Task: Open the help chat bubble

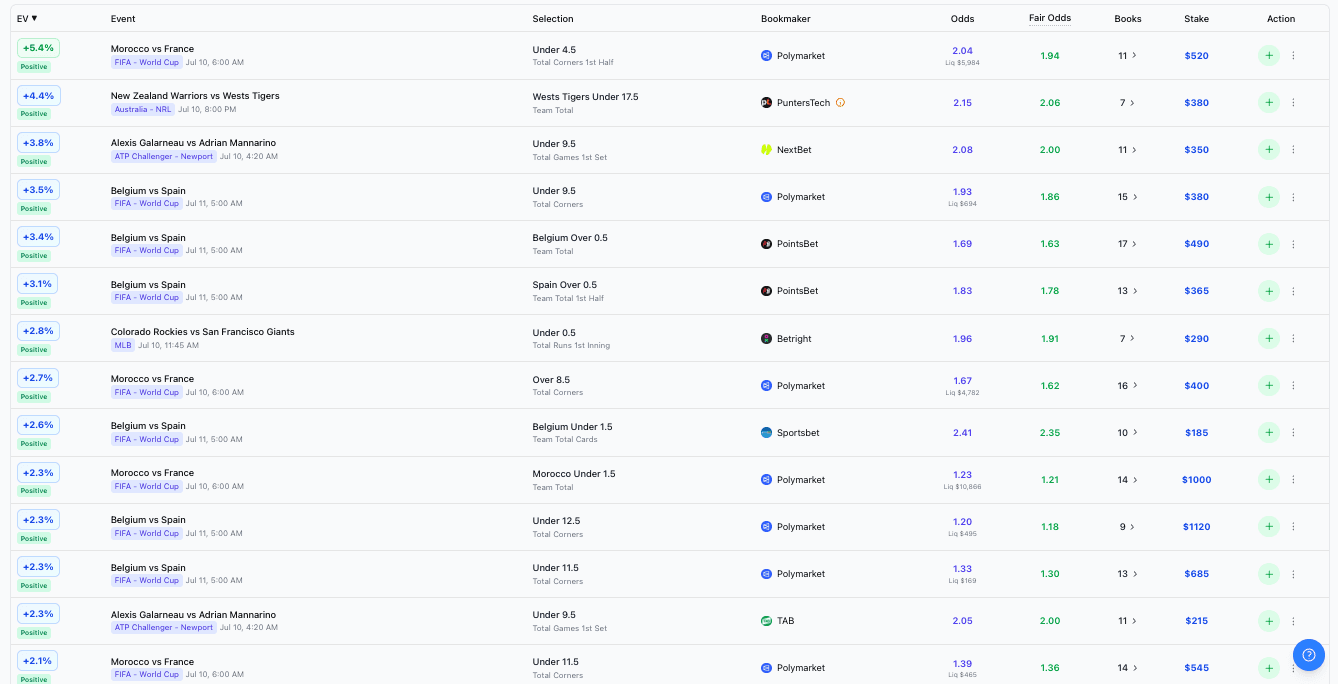Action: [1309, 655]
